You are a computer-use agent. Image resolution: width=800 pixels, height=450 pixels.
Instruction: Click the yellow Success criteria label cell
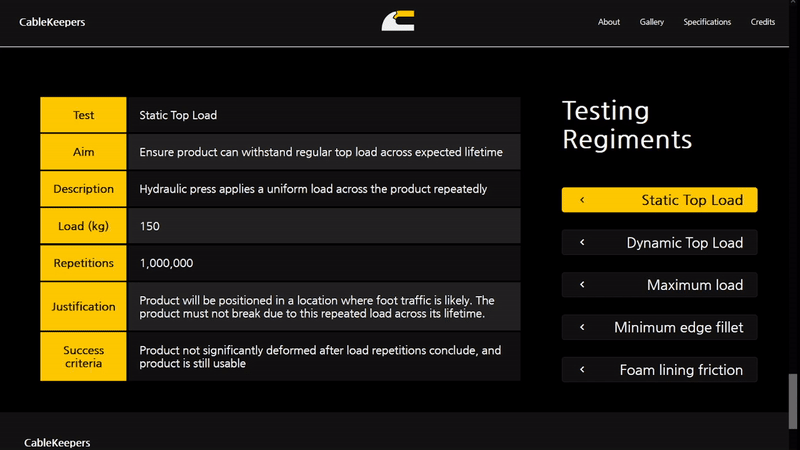[83, 357]
